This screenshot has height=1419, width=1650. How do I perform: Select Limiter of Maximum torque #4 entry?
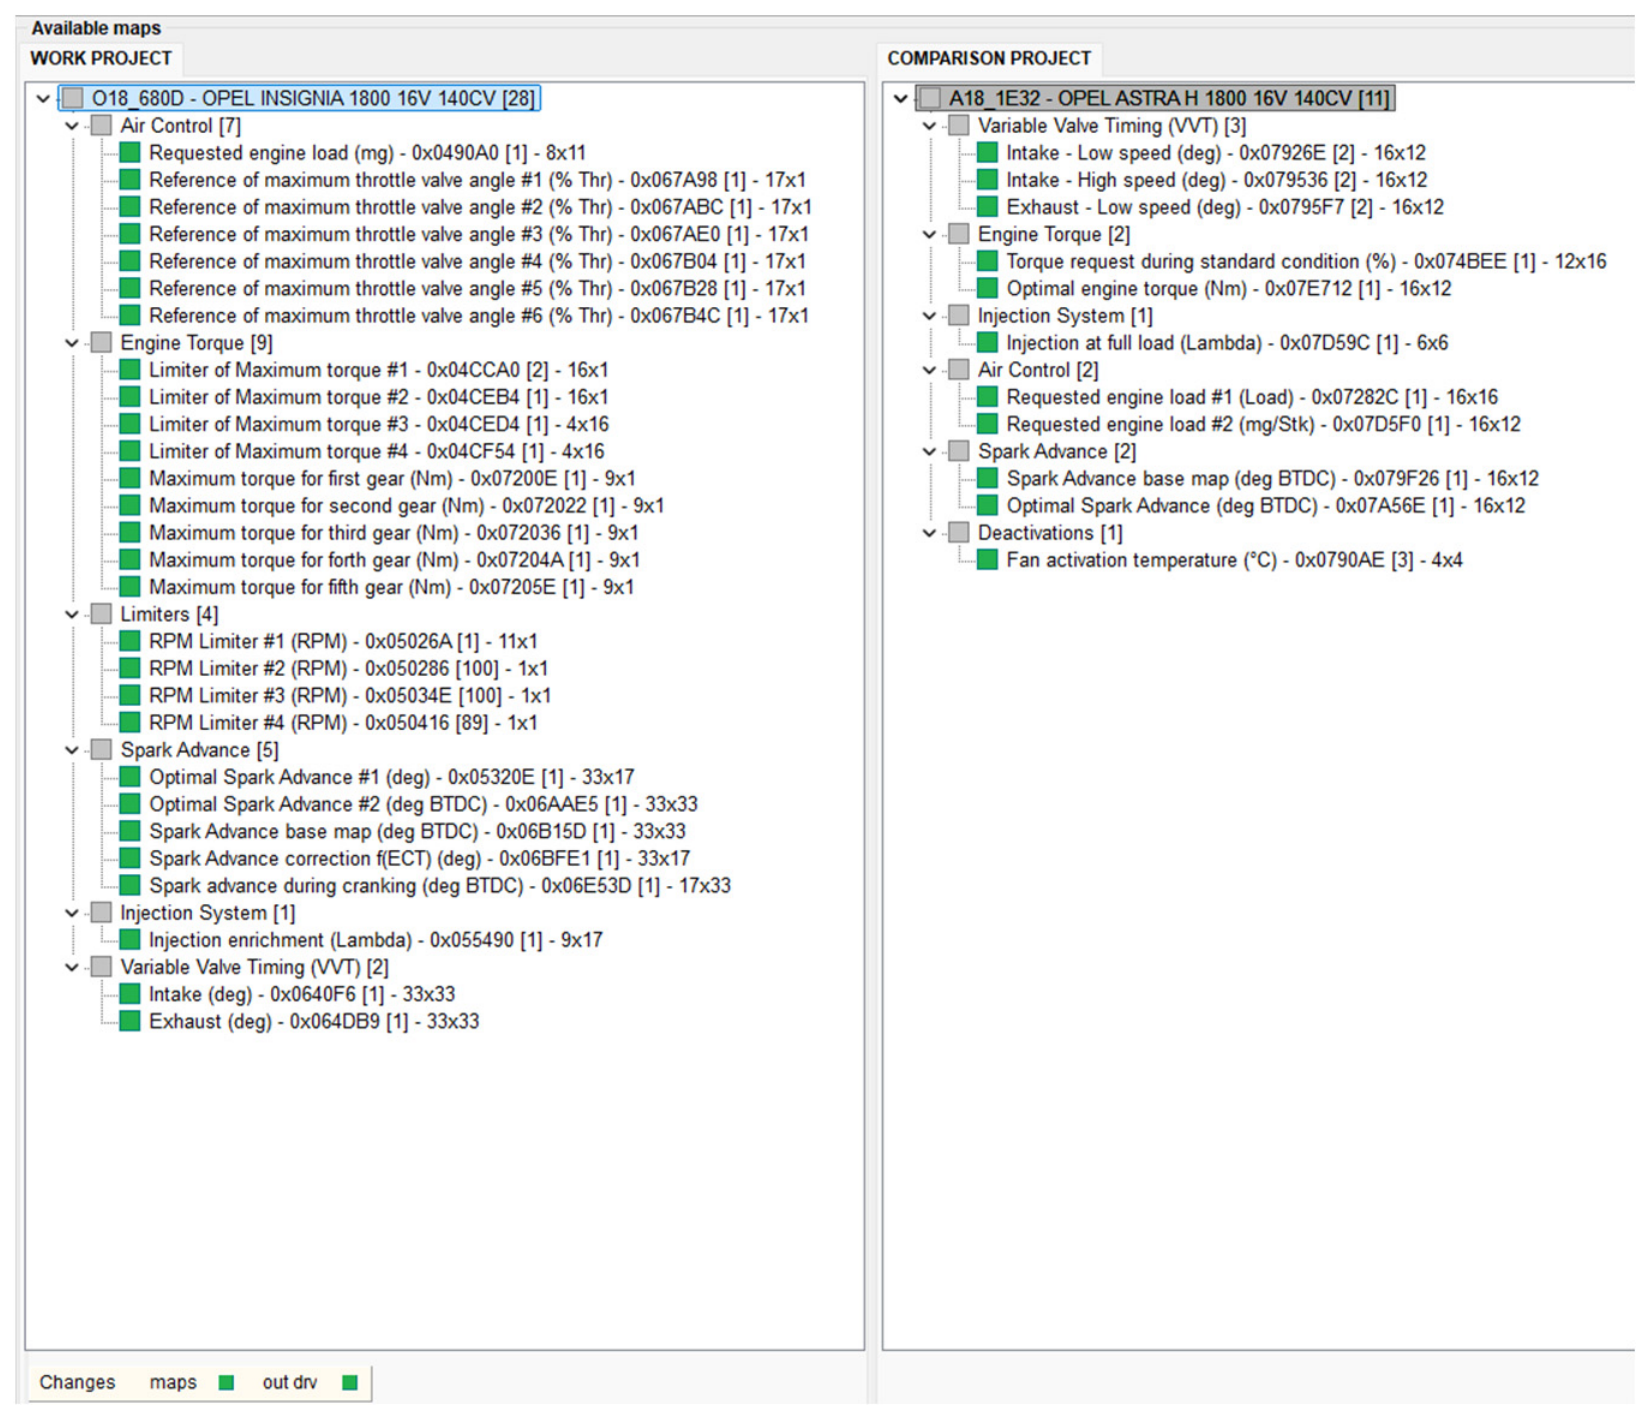pos(377,451)
